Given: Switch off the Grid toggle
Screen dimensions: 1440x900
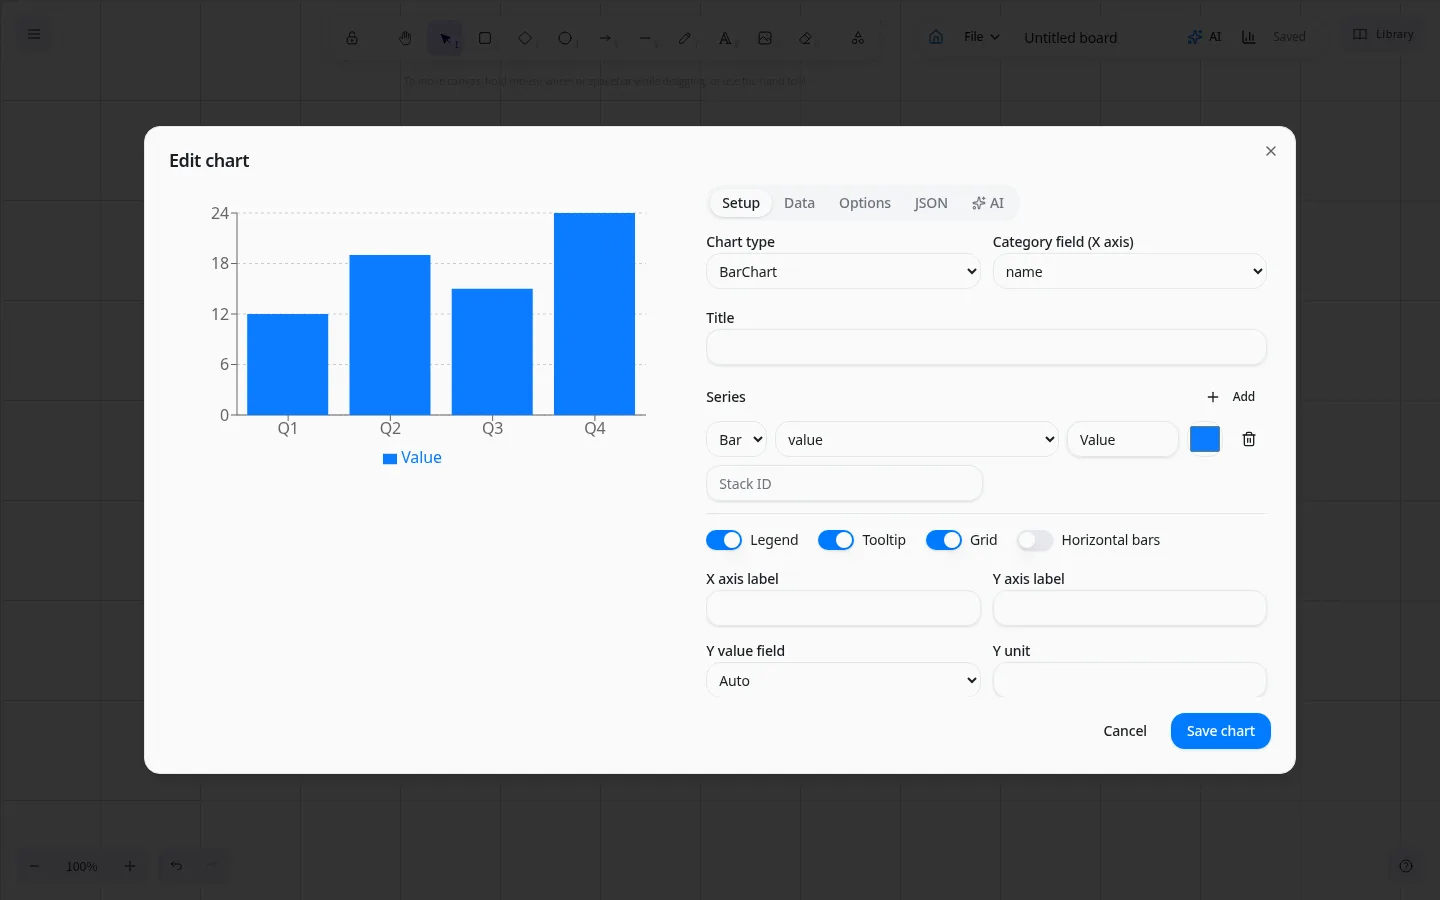Looking at the screenshot, I should 944,540.
